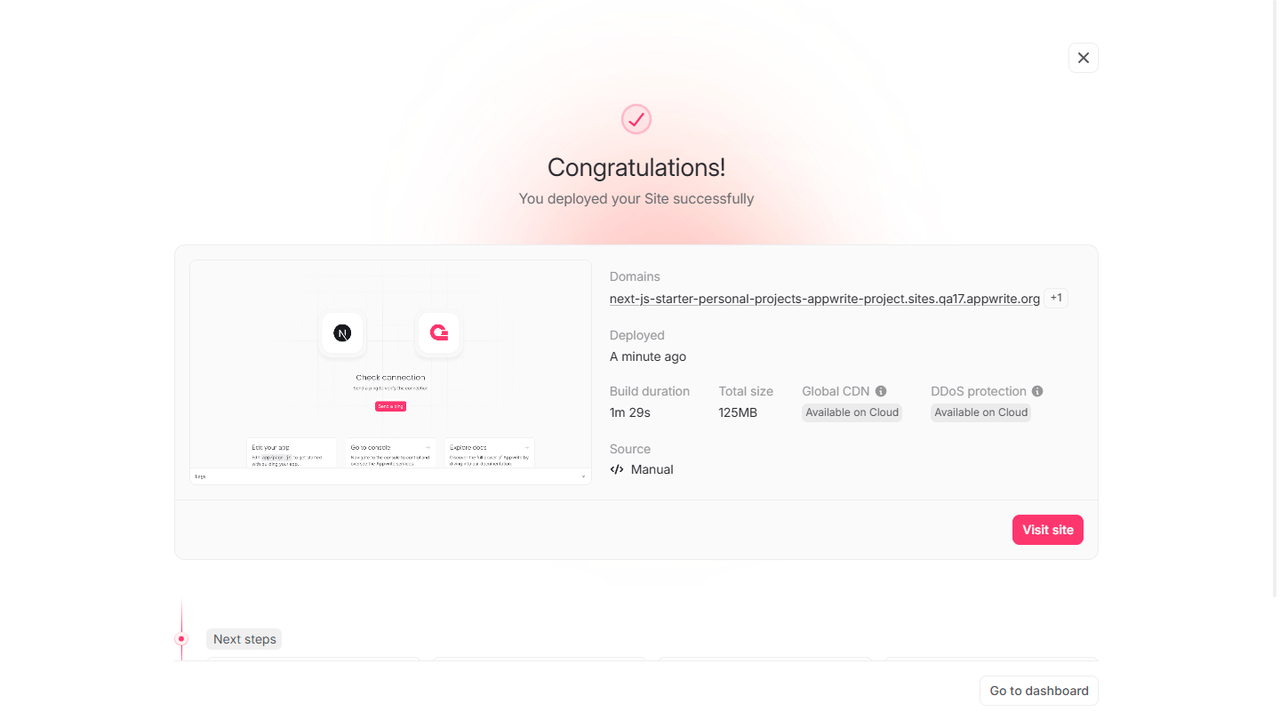Open the next-js-starter deployment domain link

(x=824, y=298)
